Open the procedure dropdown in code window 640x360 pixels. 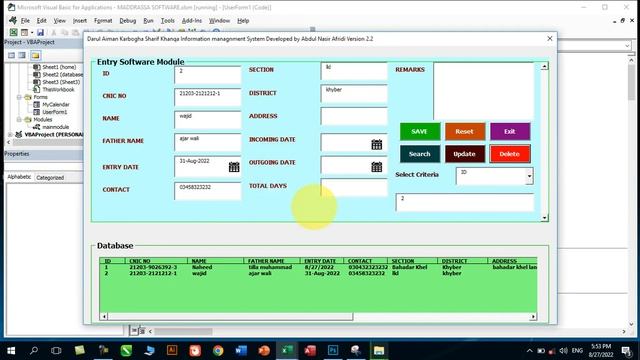point(627,46)
